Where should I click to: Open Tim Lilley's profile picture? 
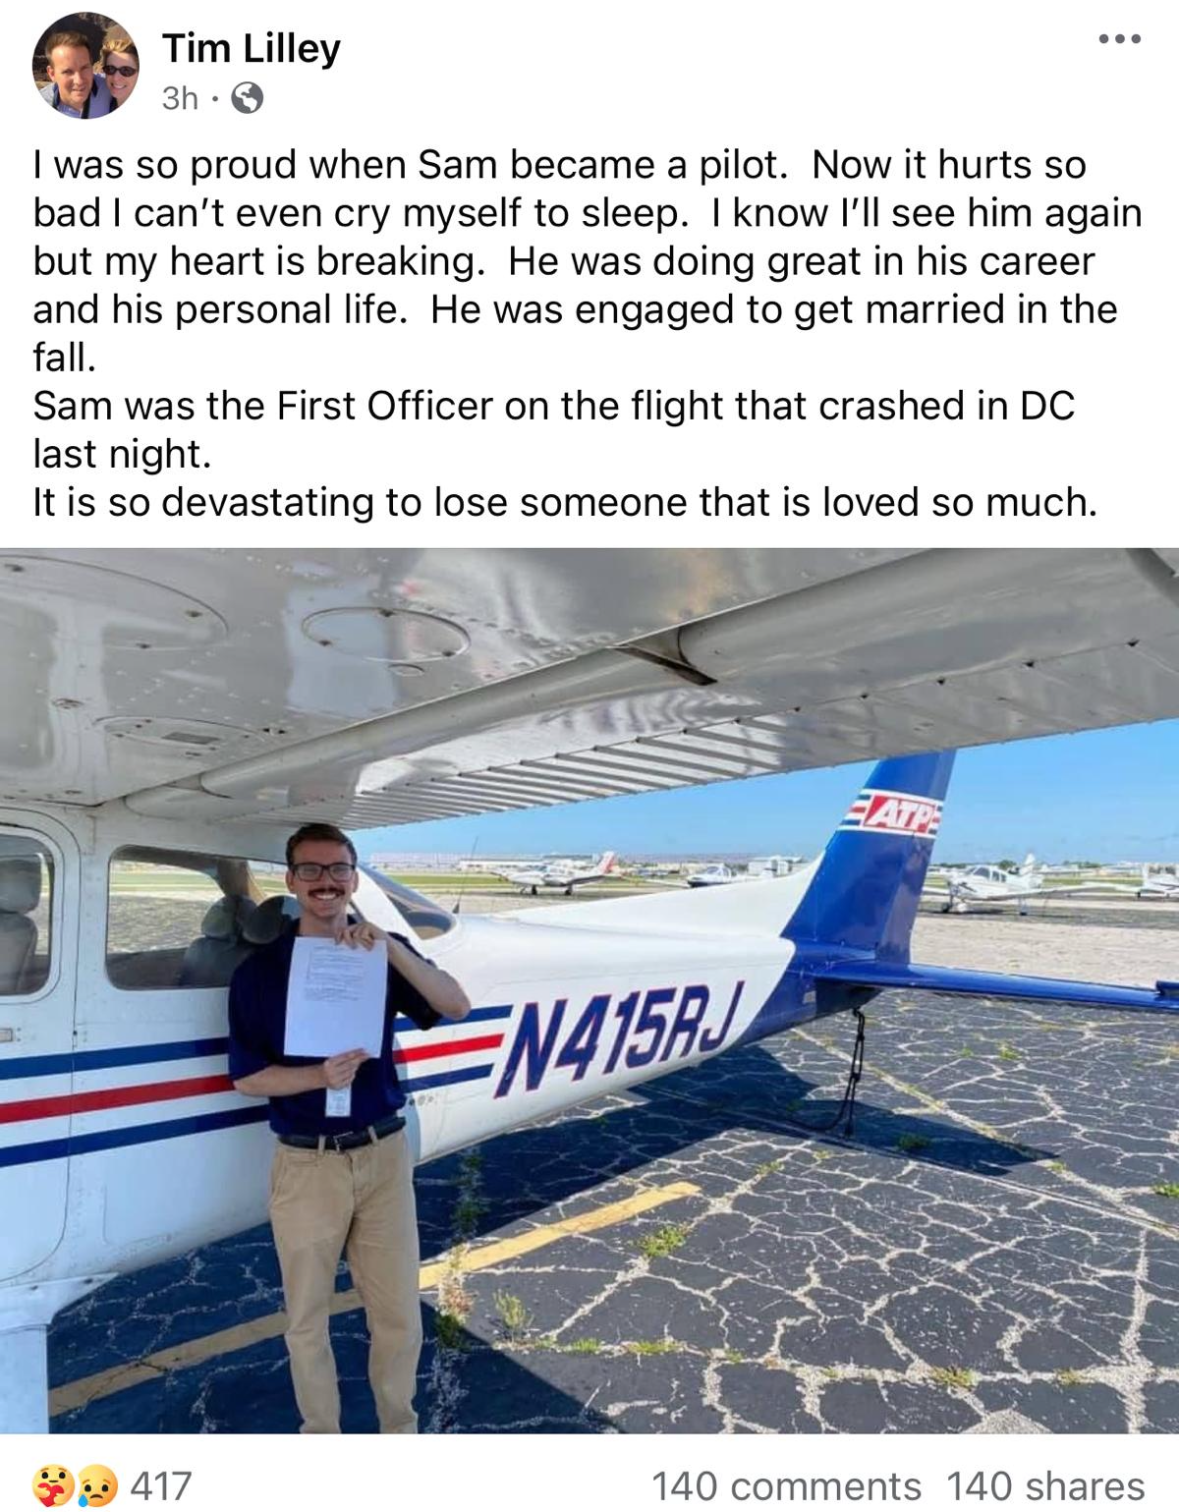coord(86,66)
